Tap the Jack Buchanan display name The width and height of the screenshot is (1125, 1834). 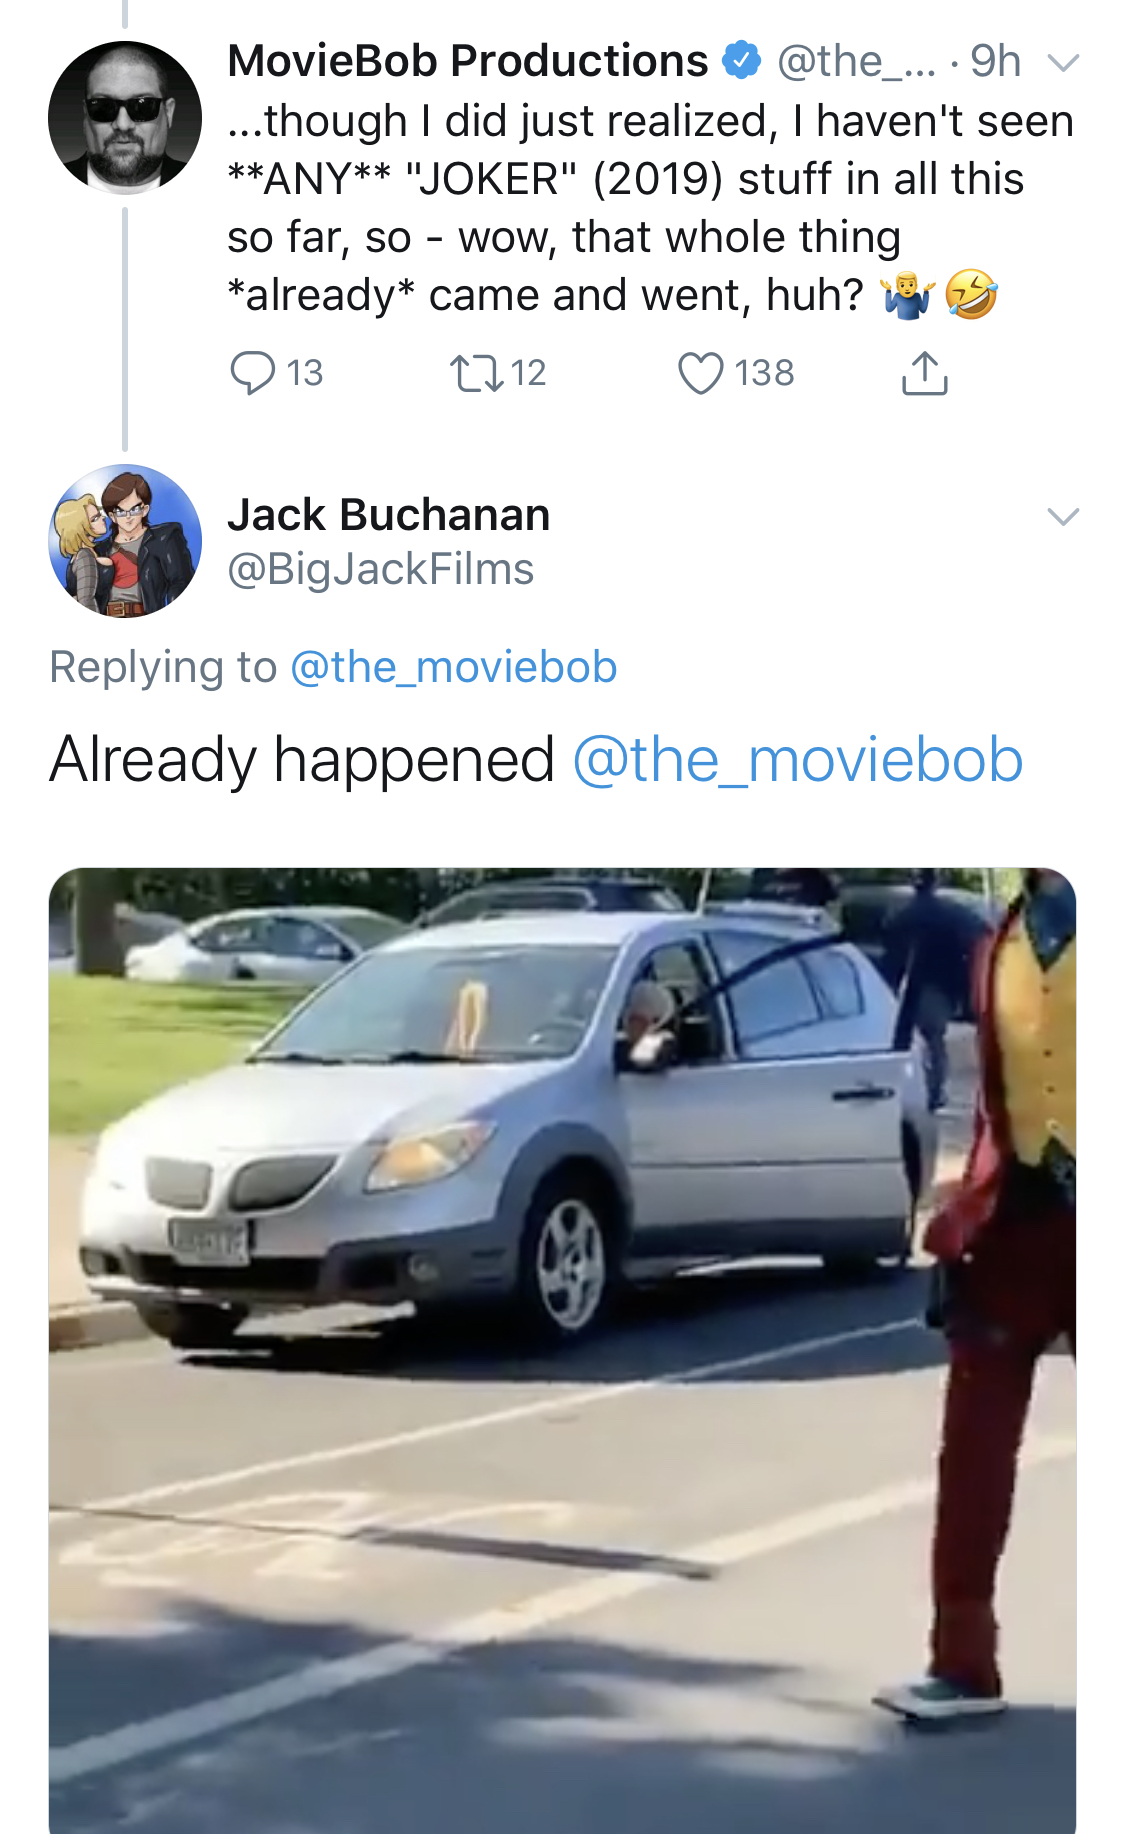(389, 515)
